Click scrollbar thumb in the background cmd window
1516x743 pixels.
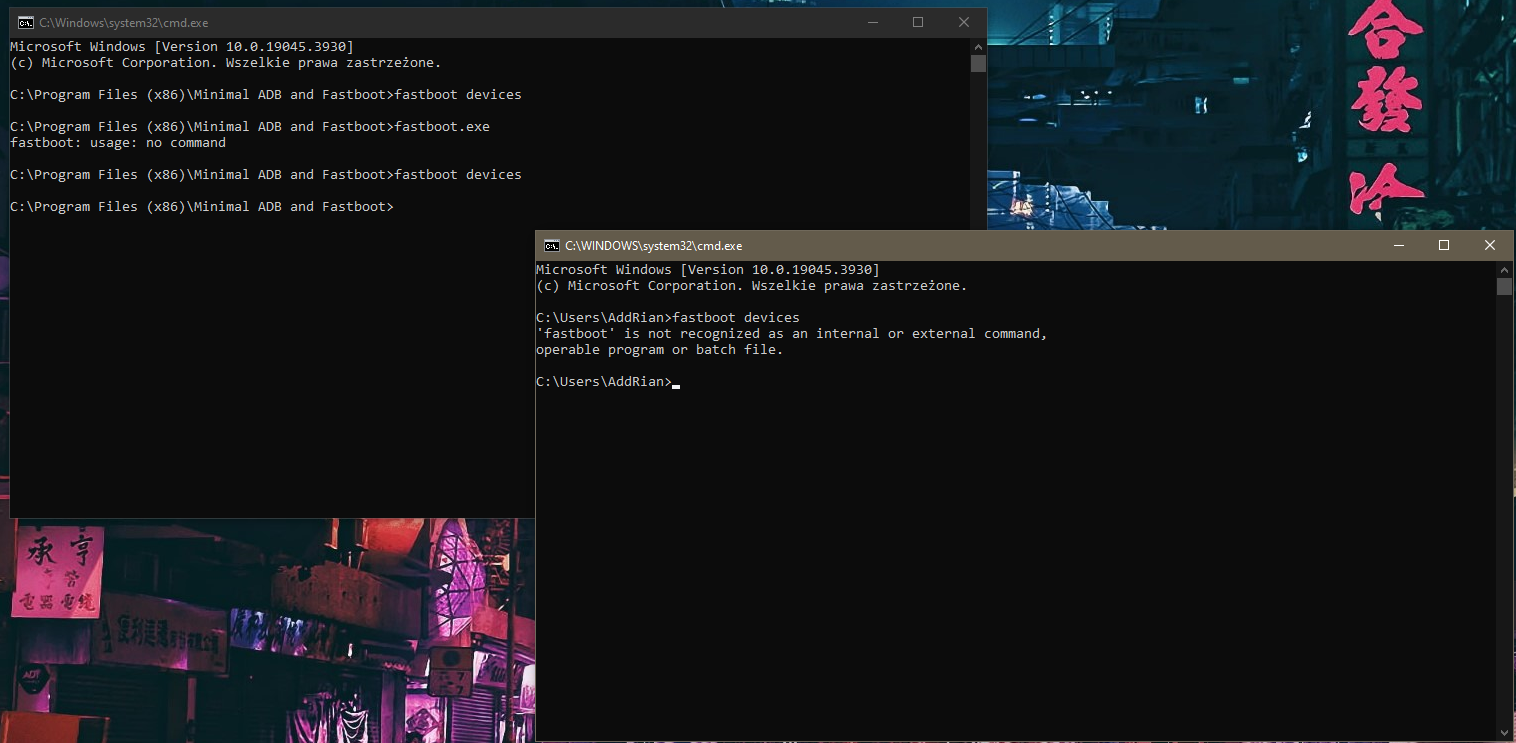click(978, 63)
